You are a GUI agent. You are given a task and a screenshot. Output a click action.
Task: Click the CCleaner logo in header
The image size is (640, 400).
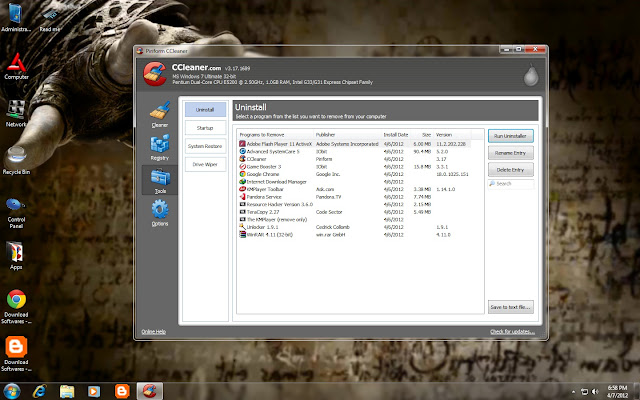click(155, 74)
